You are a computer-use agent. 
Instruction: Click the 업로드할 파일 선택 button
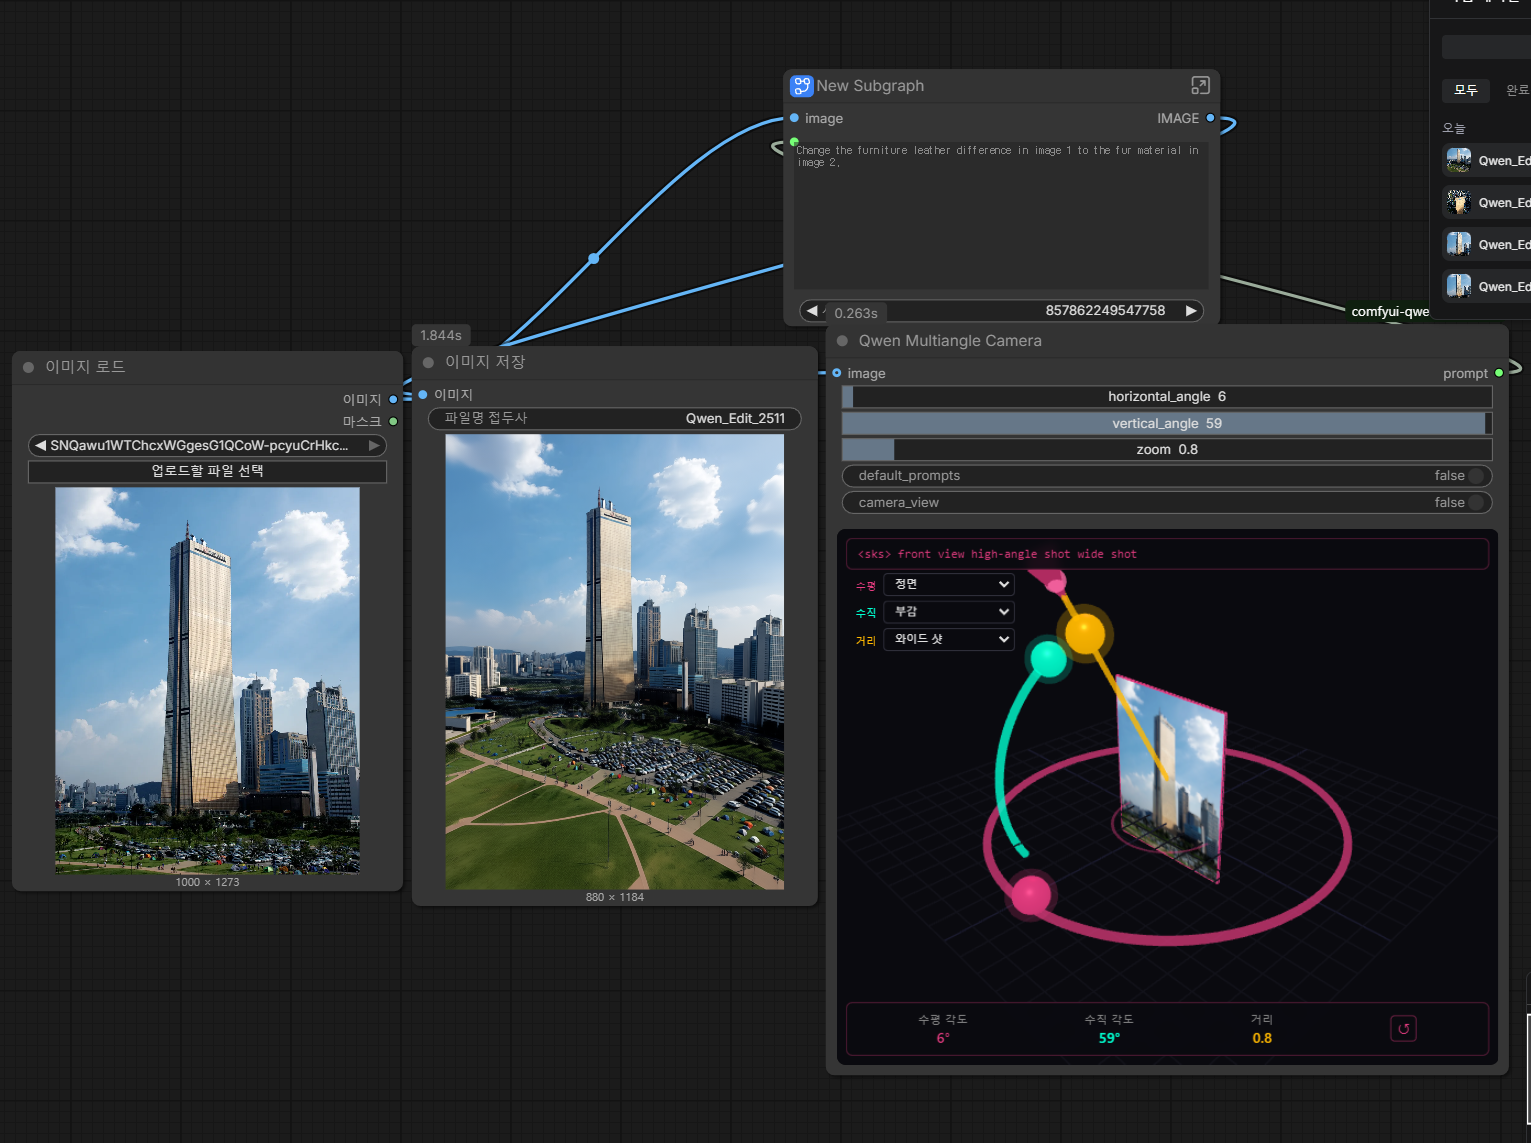click(x=207, y=471)
